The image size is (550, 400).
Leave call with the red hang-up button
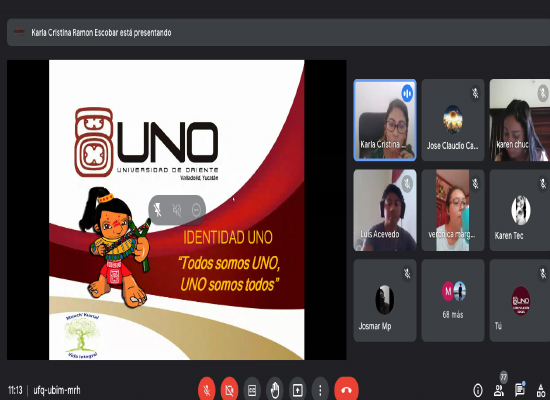(x=346, y=389)
